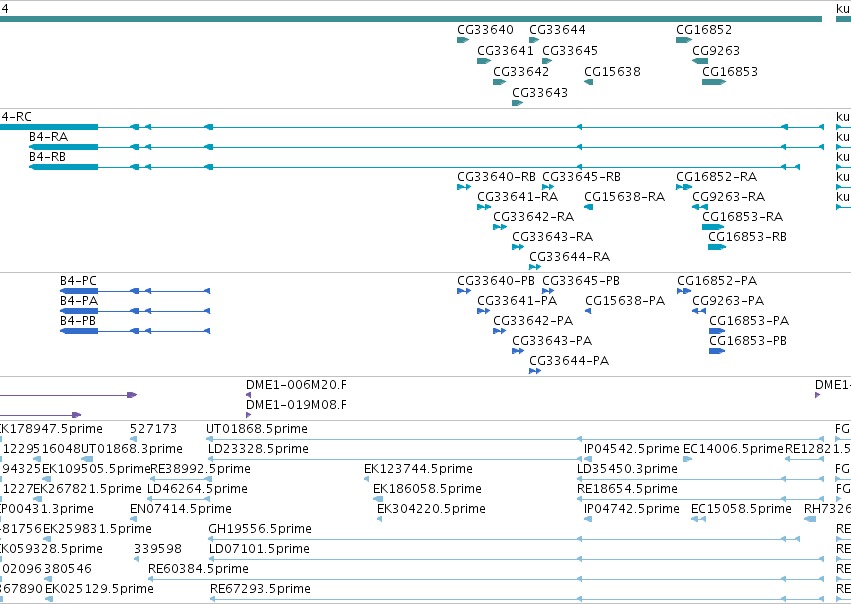The height and width of the screenshot is (604, 851).
Task: Click the CG16853-RA transcript label
Action: pos(742,217)
